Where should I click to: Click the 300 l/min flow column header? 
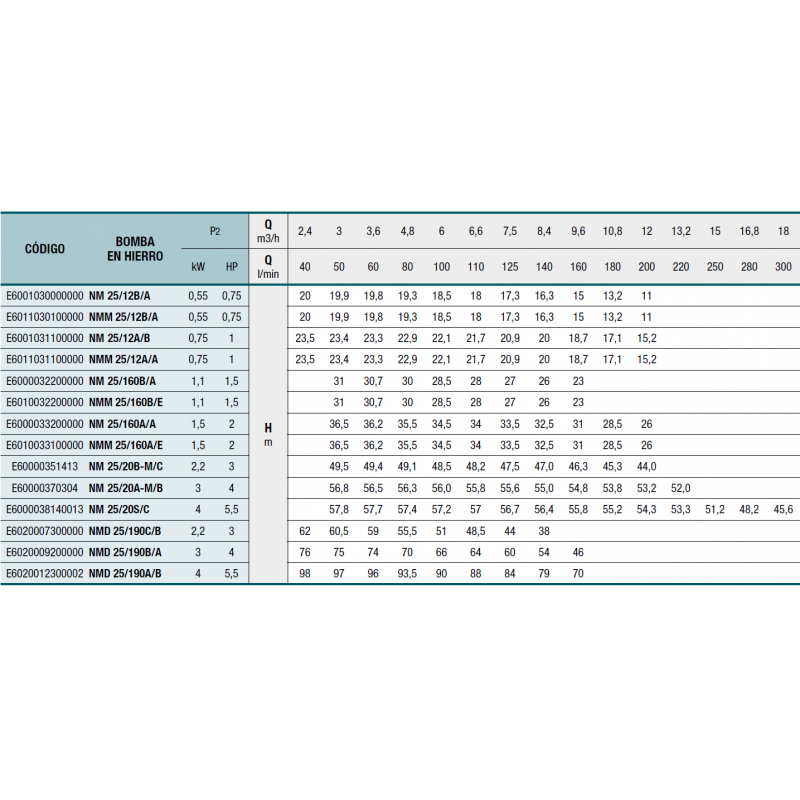click(783, 268)
